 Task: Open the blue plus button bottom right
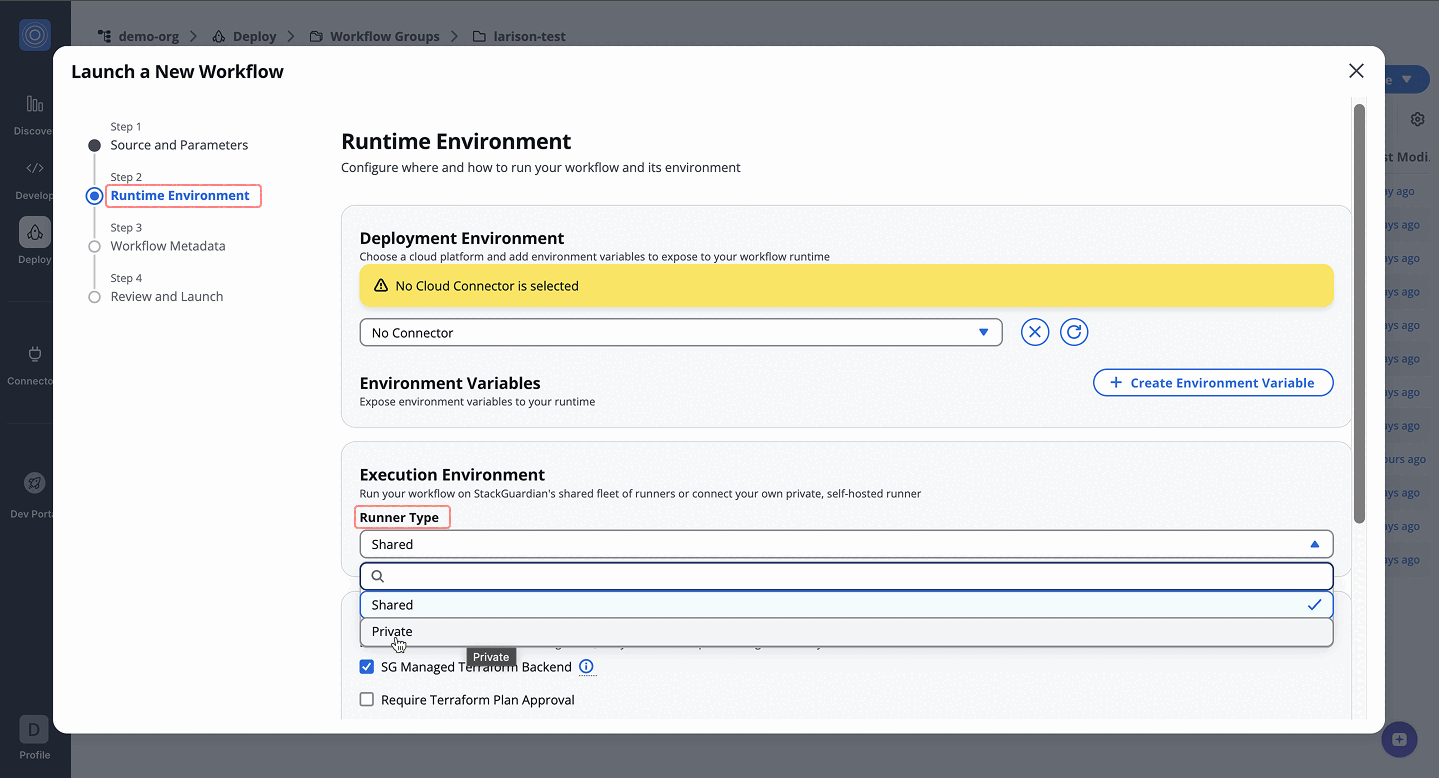point(1398,739)
